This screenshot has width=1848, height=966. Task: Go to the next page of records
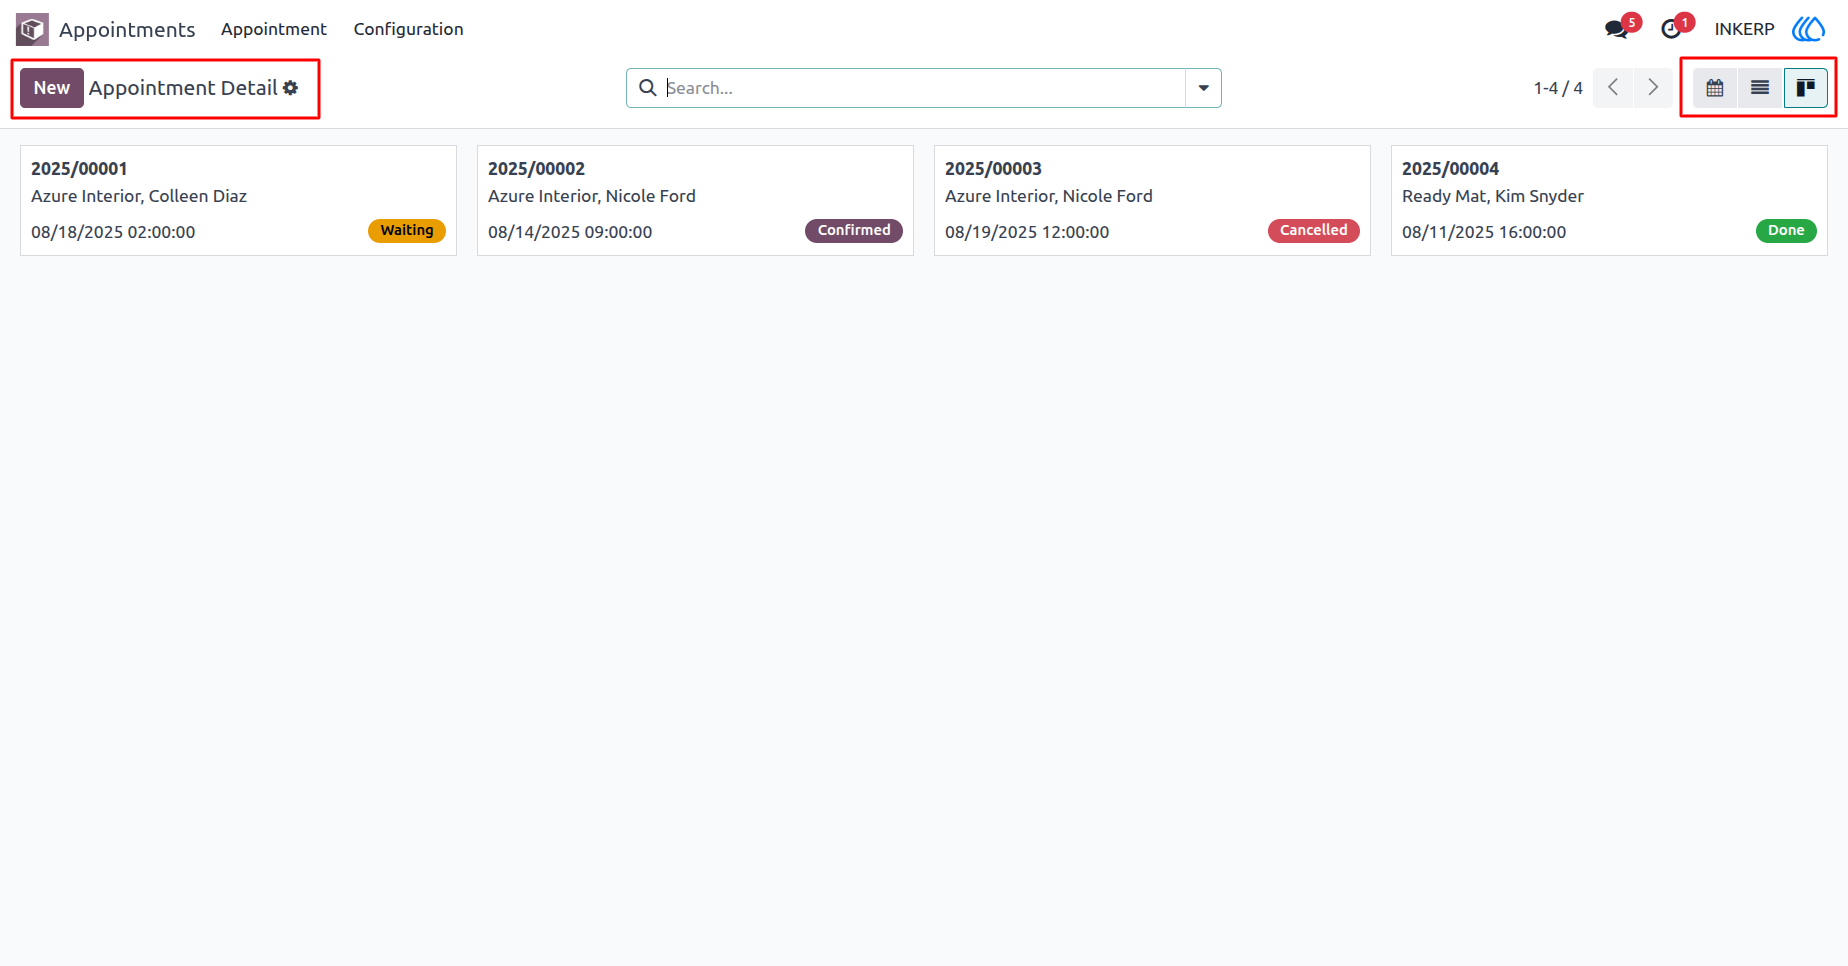(x=1653, y=88)
